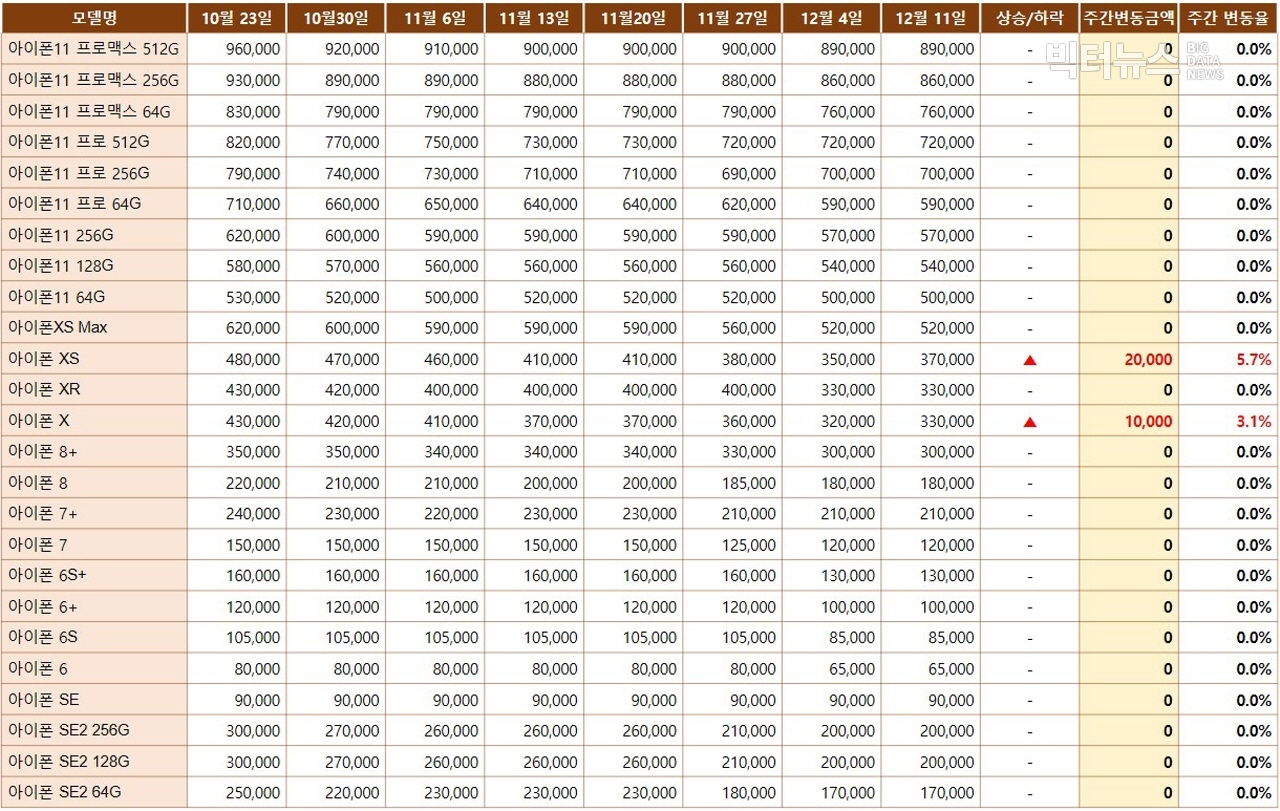The width and height of the screenshot is (1280, 811).
Task: Click the 12월 4일 price 130,000 for 아이폰 6S+
Action: click(831, 576)
